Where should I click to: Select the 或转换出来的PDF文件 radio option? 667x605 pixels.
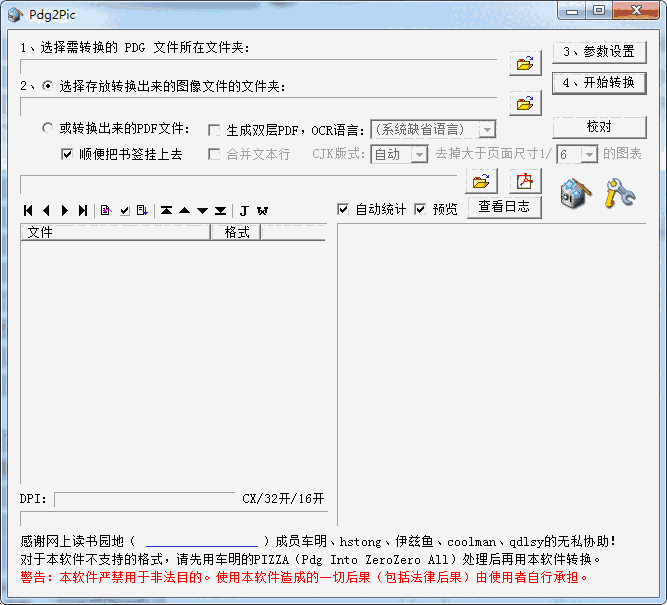pos(47,128)
